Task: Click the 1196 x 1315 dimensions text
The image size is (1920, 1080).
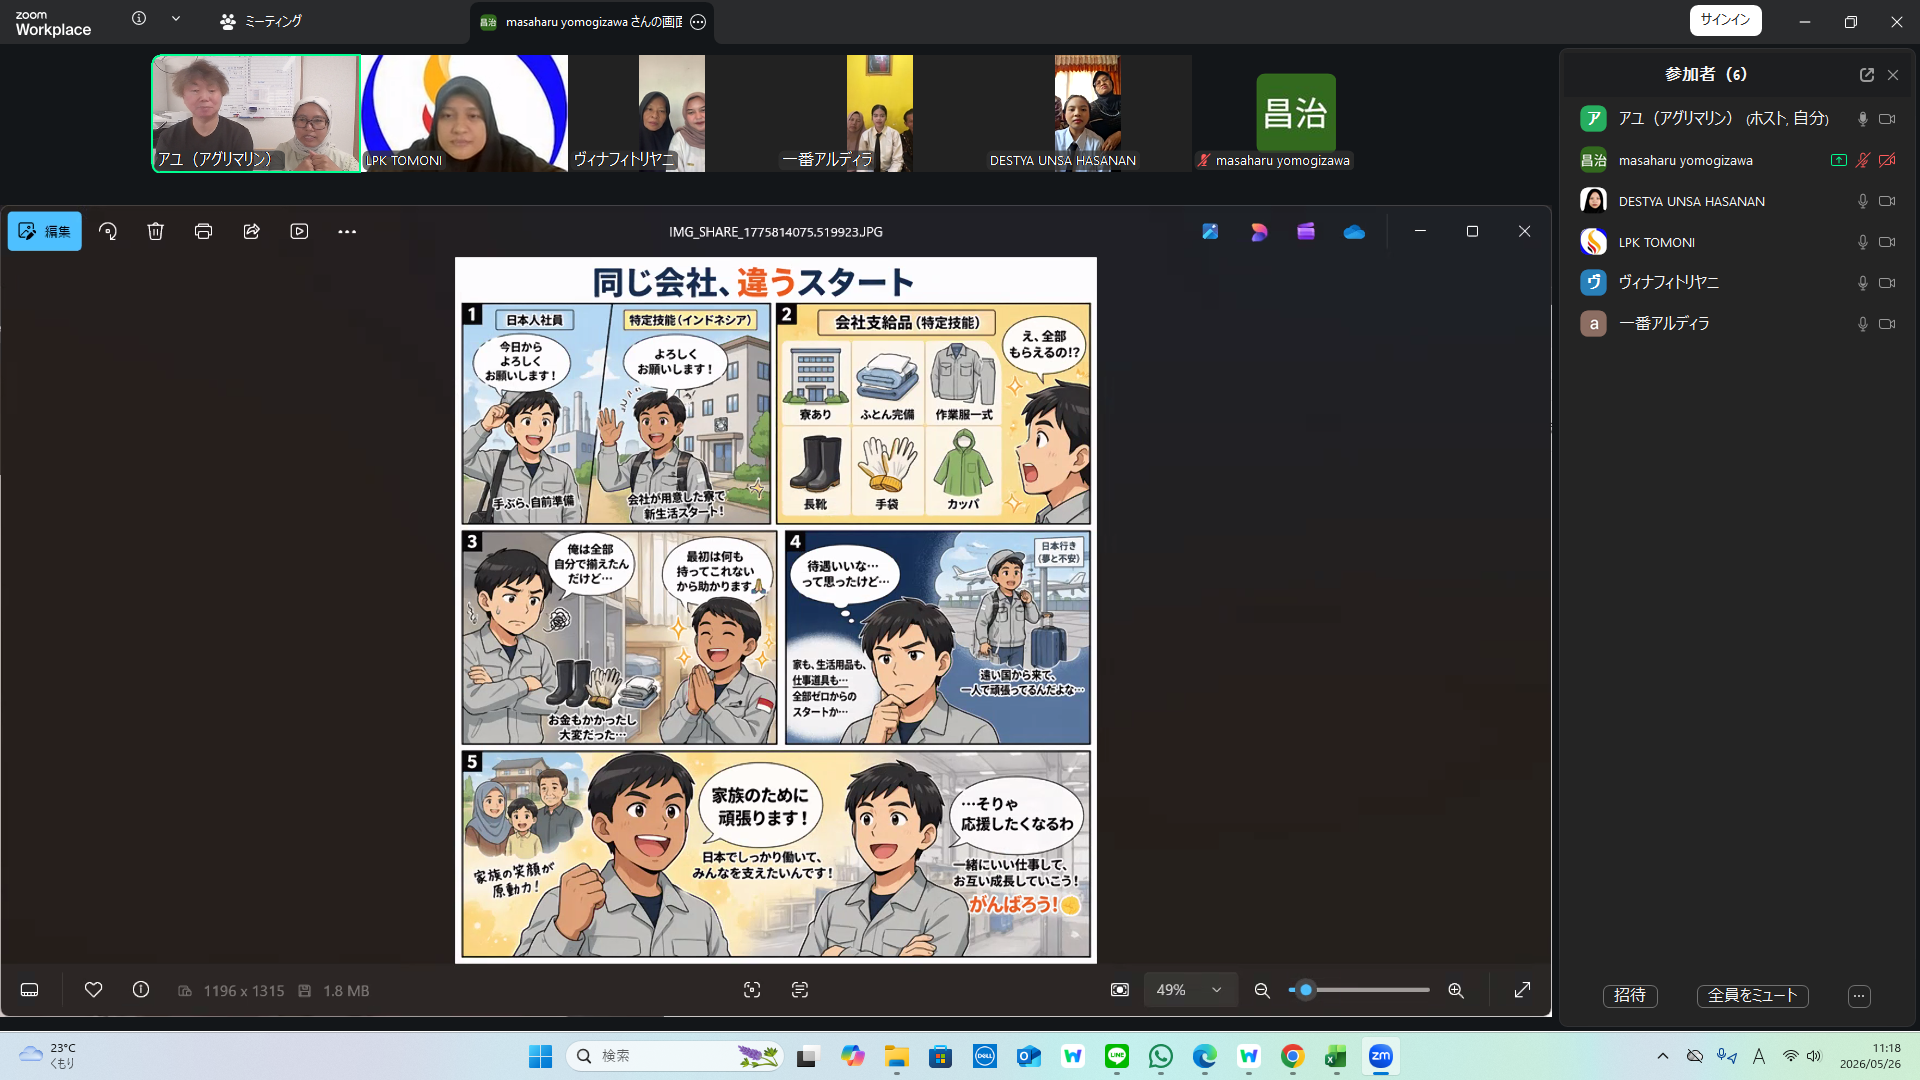Action: [243, 991]
